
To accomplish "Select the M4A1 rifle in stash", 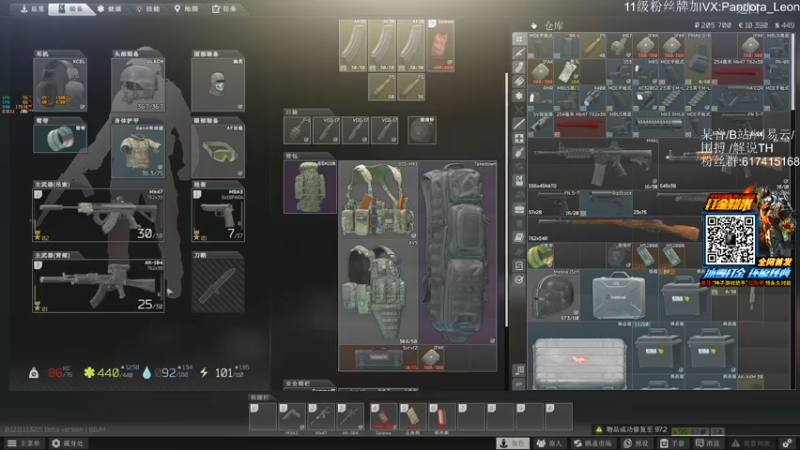I will (593, 163).
